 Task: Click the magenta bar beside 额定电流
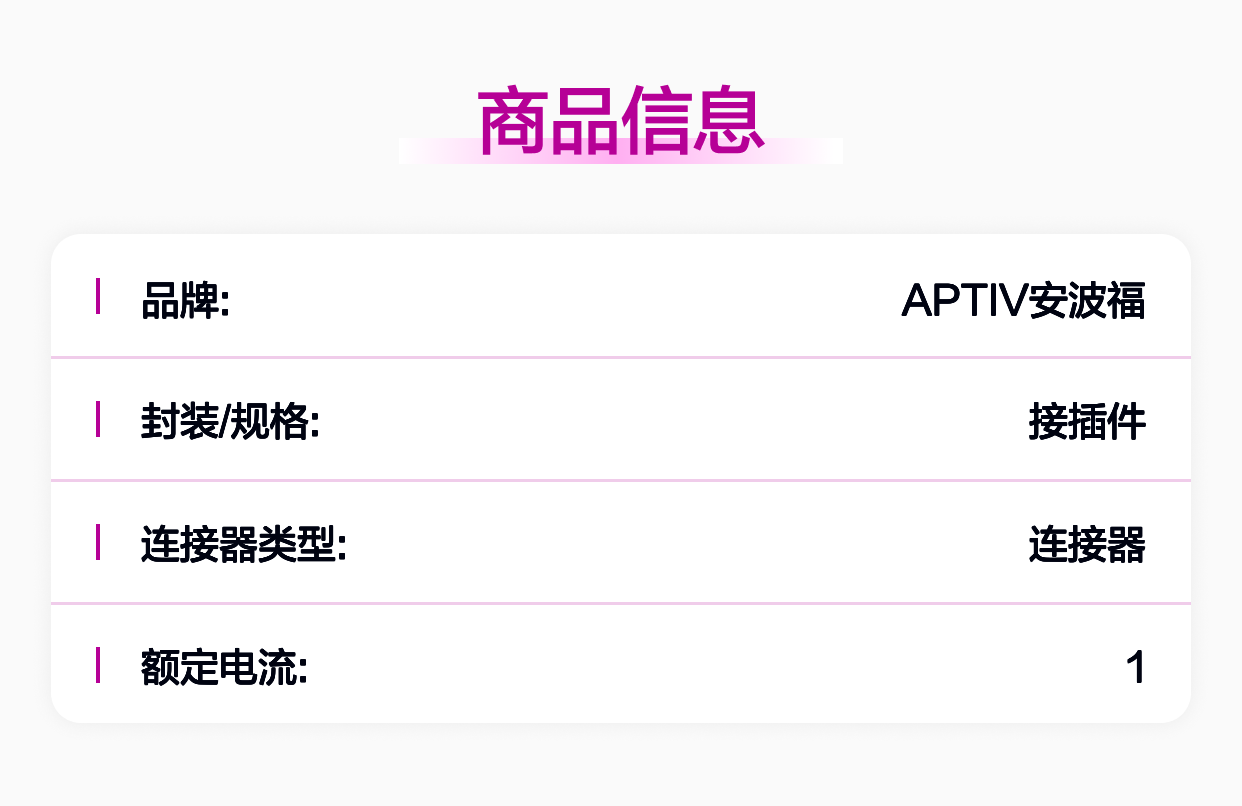pos(98,665)
